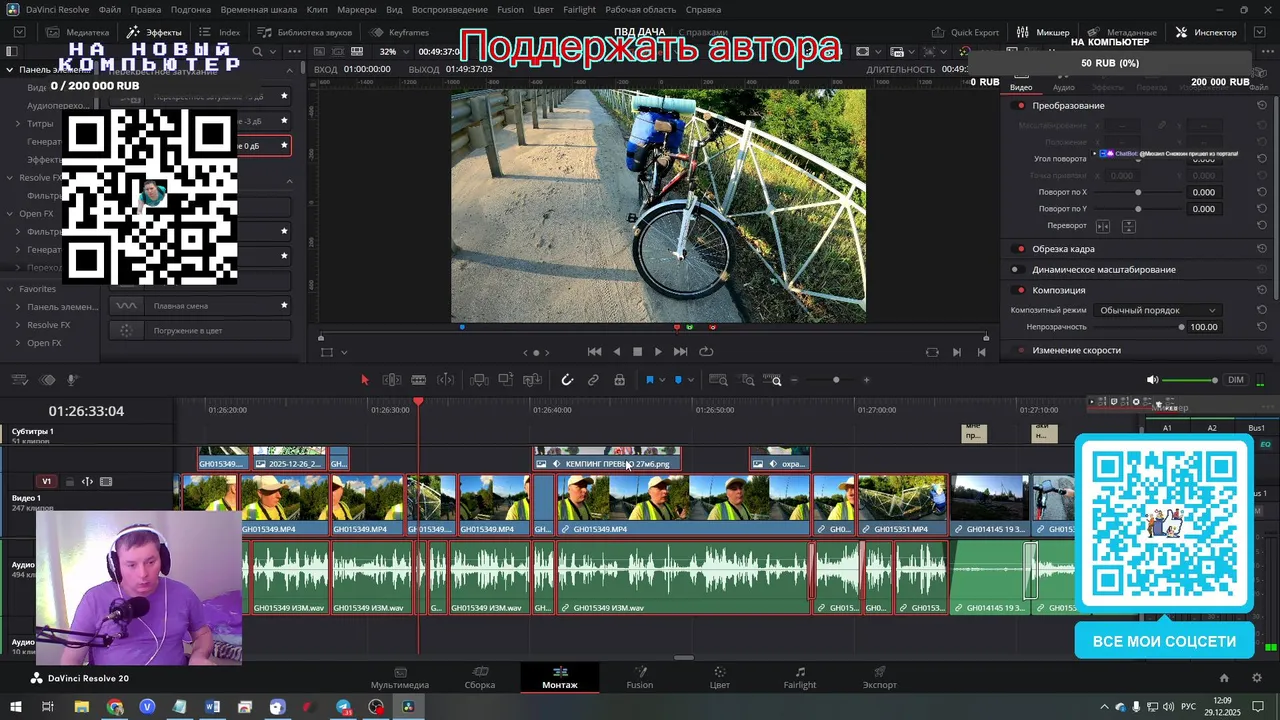Open Word from the taskbar
This screenshot has width=1280, height=720.
tap(212, 707)
